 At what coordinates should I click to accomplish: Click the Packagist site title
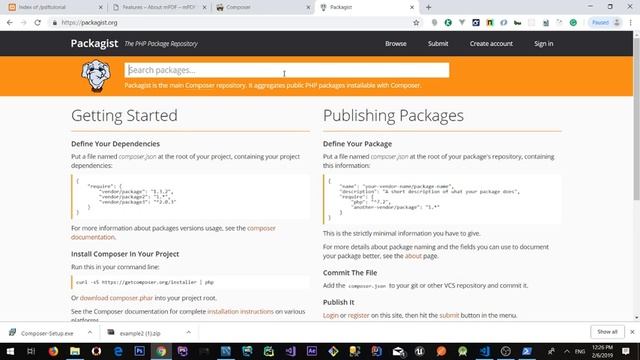(x=94, y=43)
